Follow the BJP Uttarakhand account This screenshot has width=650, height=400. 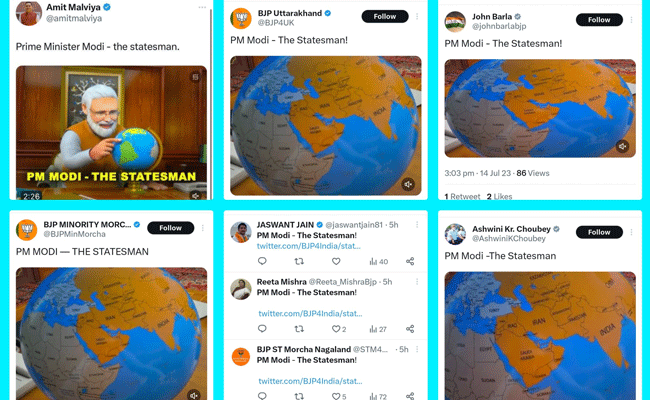385,17
